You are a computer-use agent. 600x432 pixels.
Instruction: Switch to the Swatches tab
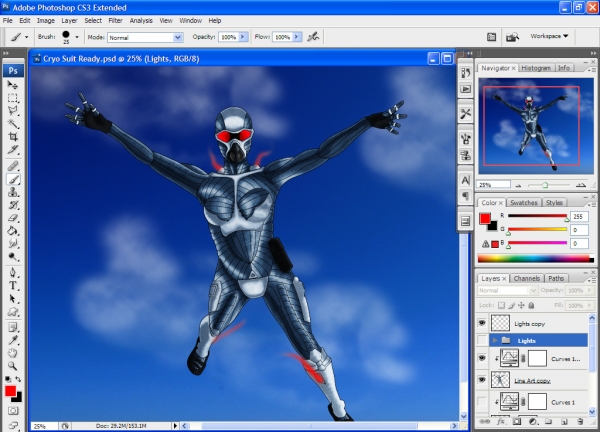[x=523, y=202]
